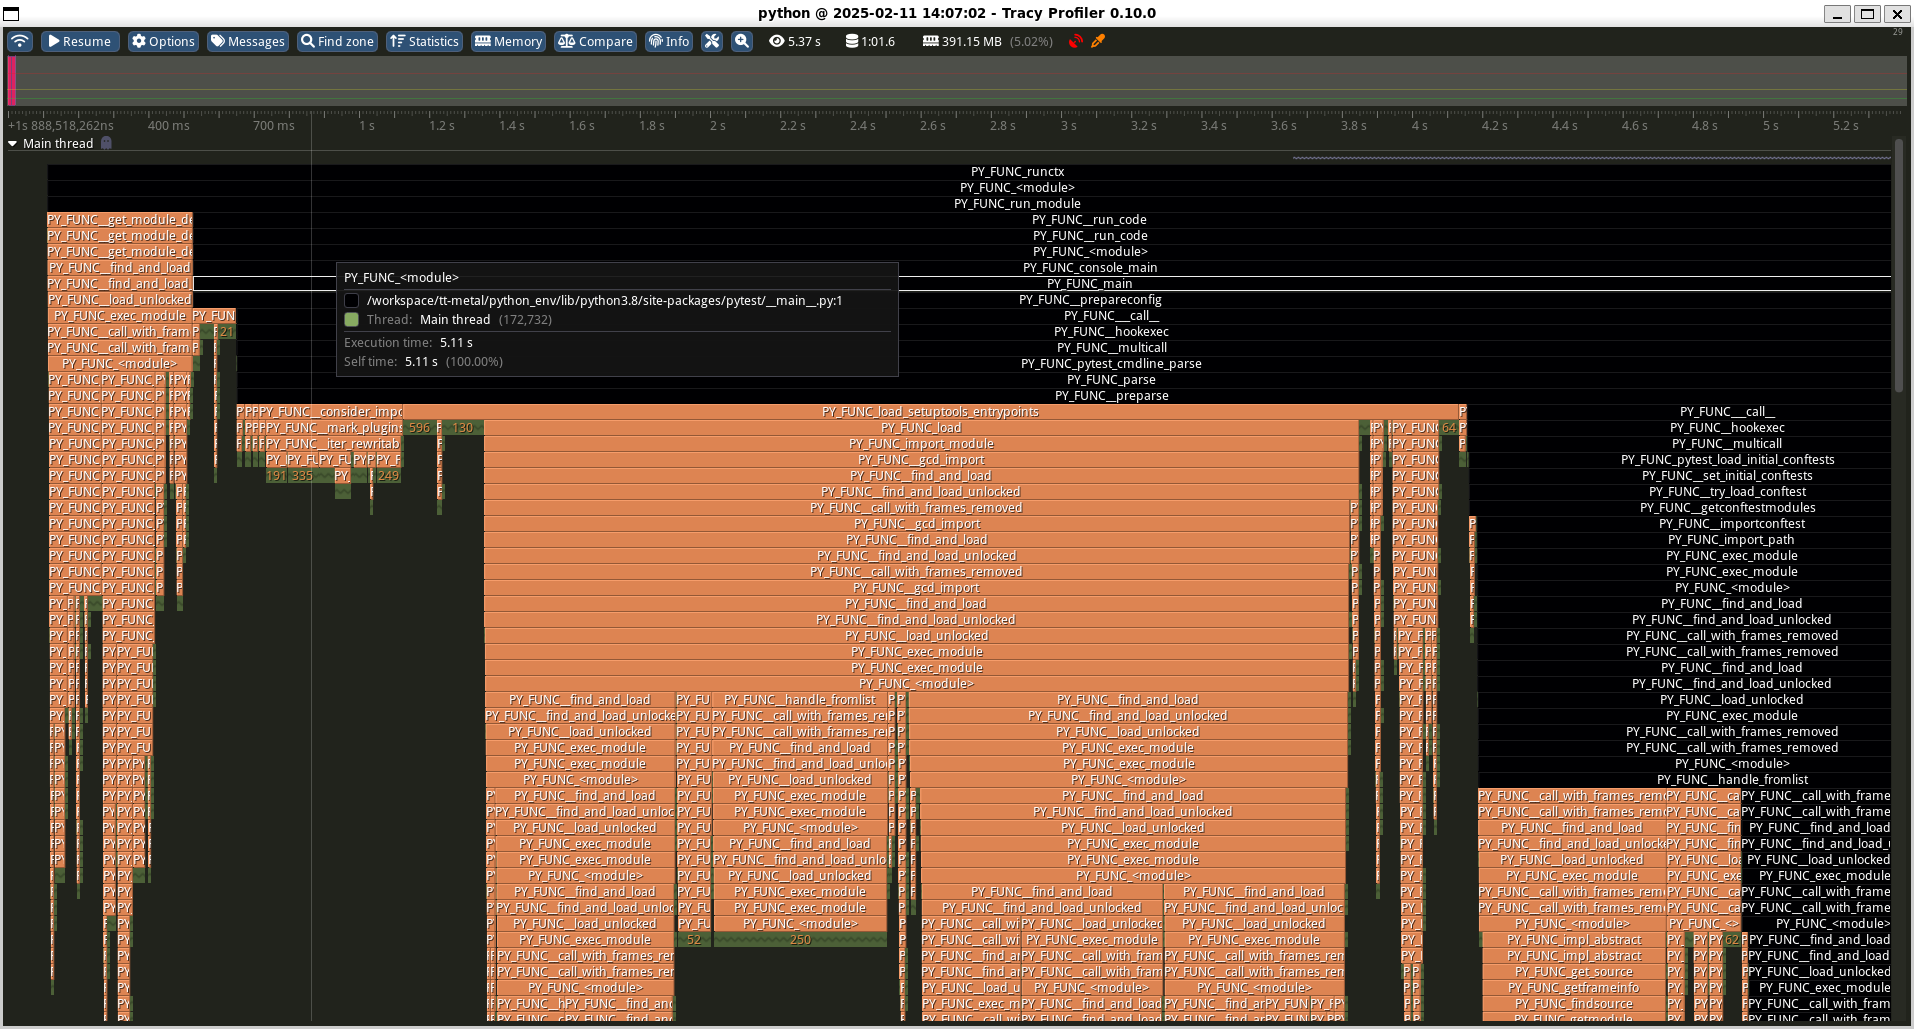Click the wifi connection status icon

20,41
